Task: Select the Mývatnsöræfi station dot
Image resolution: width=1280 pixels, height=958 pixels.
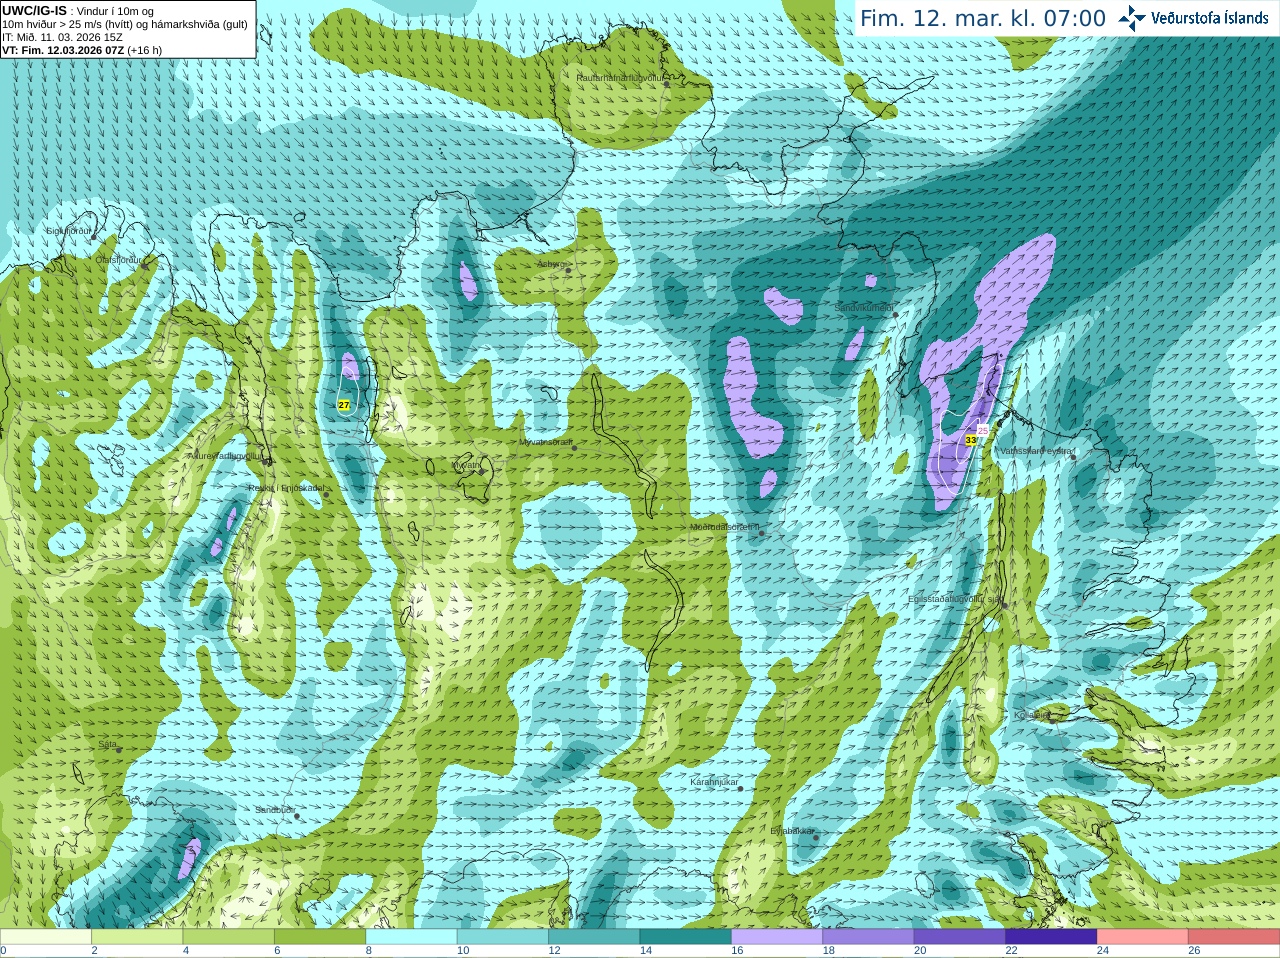Action: click(x=574, y=448)
